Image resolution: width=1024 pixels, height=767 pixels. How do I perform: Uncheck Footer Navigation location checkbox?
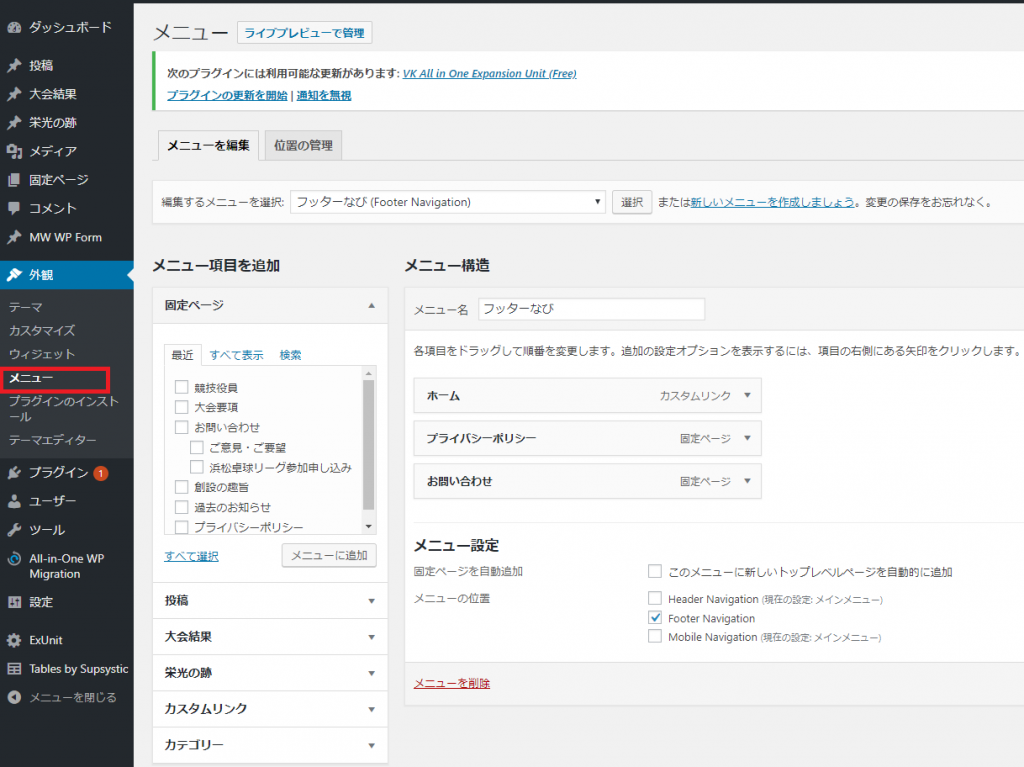(655, 618)
